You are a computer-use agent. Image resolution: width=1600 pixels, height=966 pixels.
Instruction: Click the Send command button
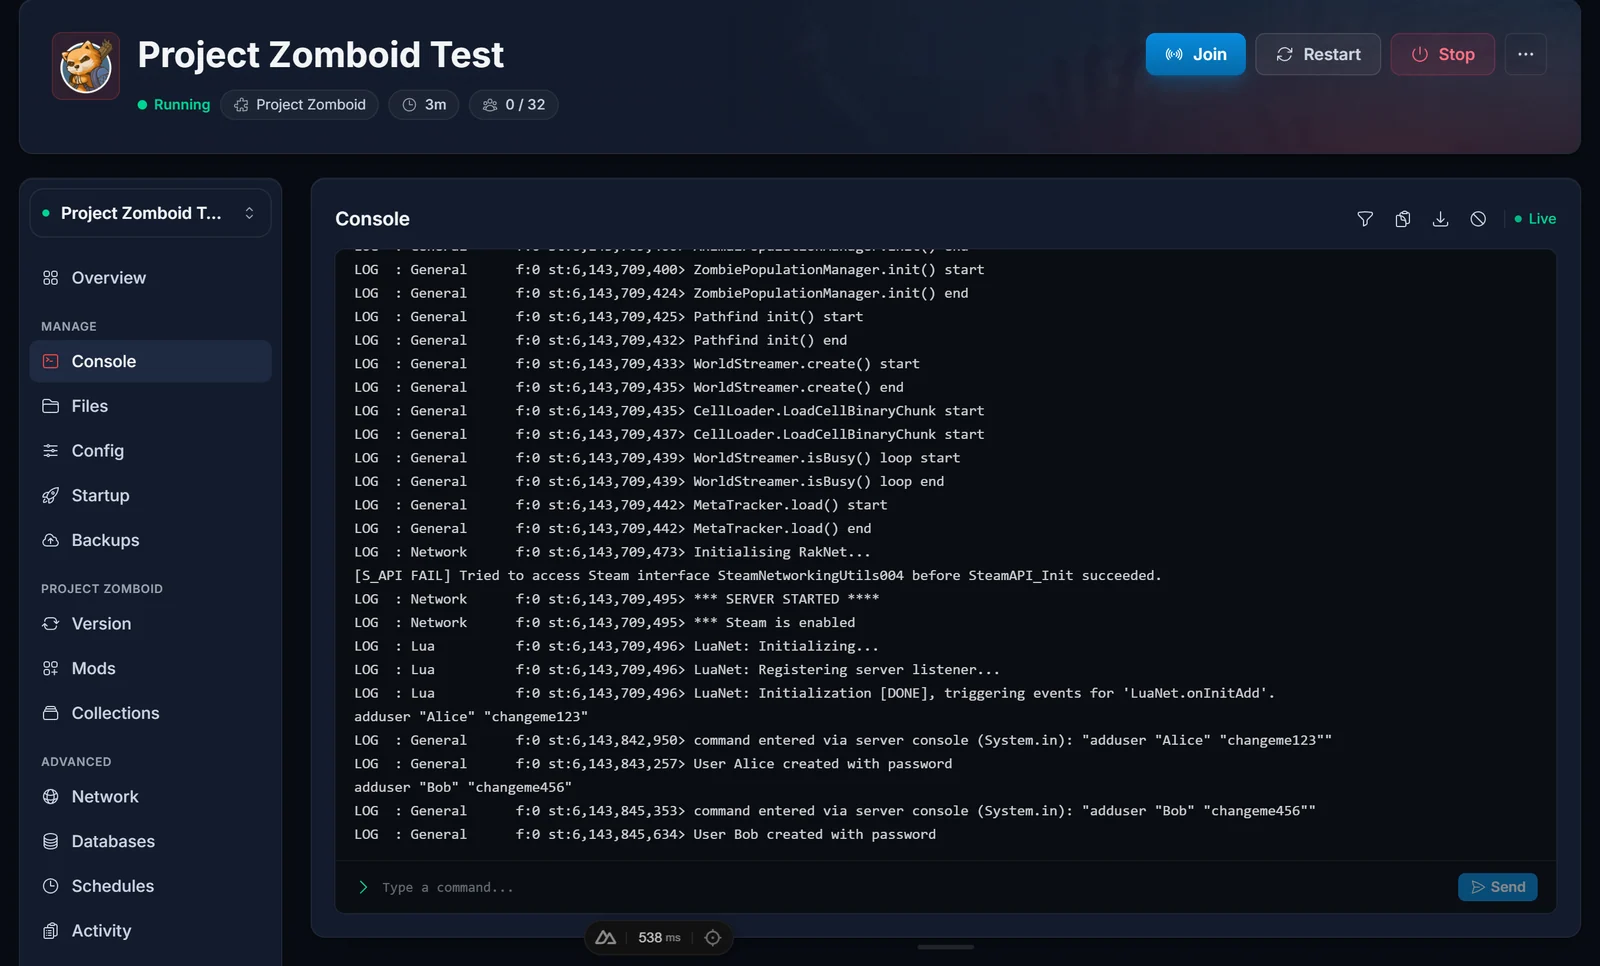[x=1497, y=887]
